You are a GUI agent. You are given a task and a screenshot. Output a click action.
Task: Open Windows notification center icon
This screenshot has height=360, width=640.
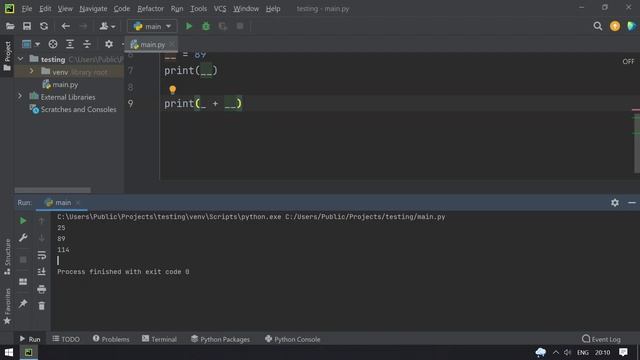click(x=623, y=352)
